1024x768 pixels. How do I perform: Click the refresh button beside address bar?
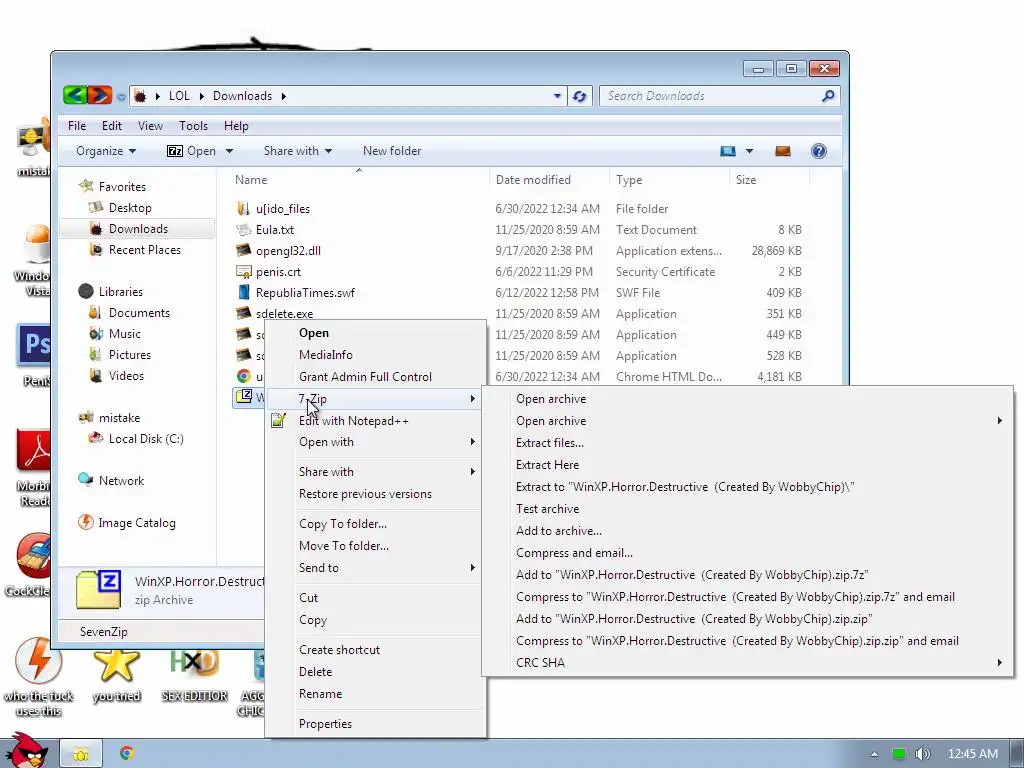(x=579, y=96)
